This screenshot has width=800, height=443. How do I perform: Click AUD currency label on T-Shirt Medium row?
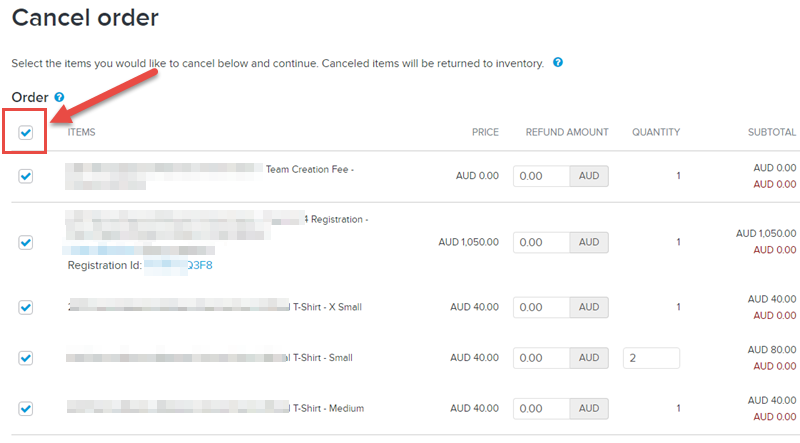pos(589,408)
